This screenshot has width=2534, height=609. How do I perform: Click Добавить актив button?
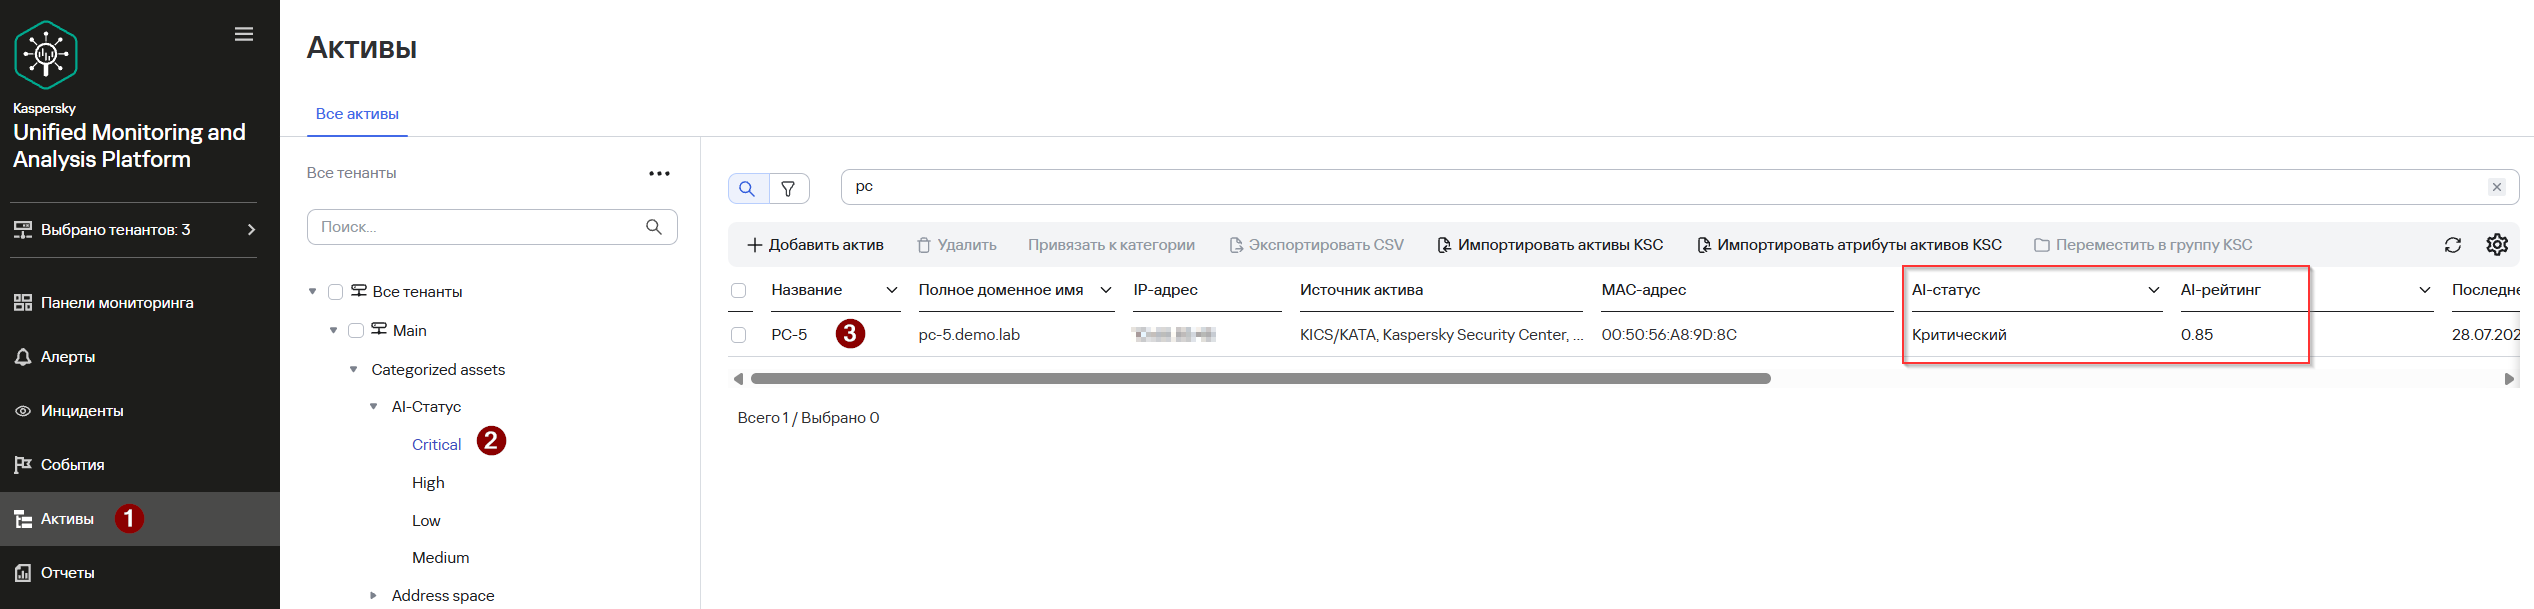(x=815, y=245)
